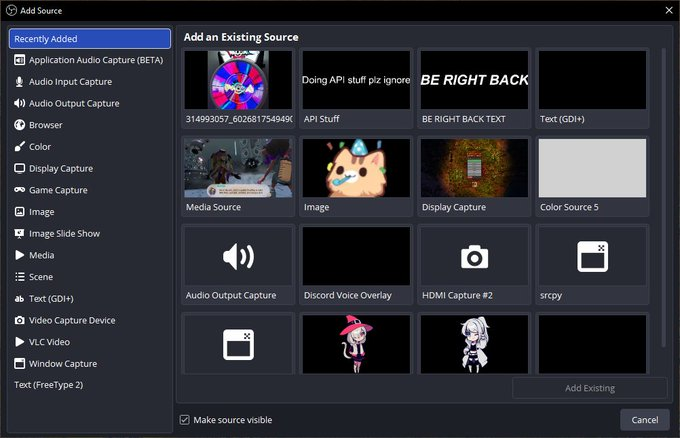Choose Text (FreeType 2) source type
Screen dimensions: 680x438
49,385
